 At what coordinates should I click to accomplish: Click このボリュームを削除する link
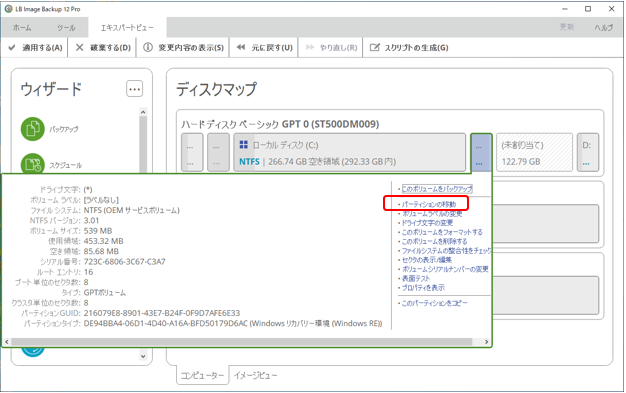point(434,241)
